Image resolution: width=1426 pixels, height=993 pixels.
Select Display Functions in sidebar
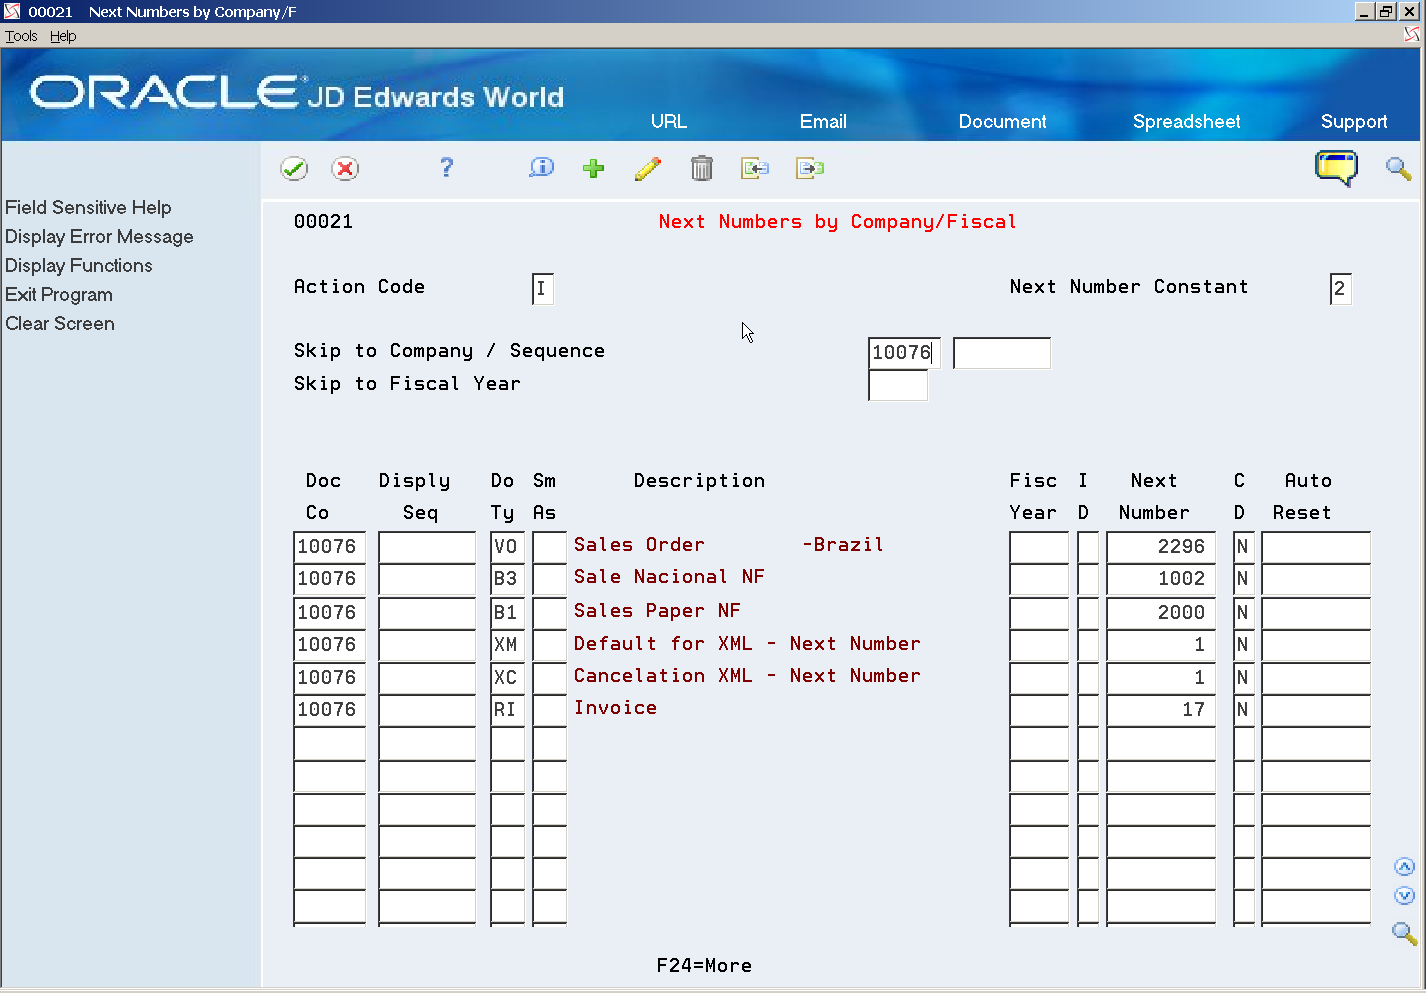click(79, 265)
